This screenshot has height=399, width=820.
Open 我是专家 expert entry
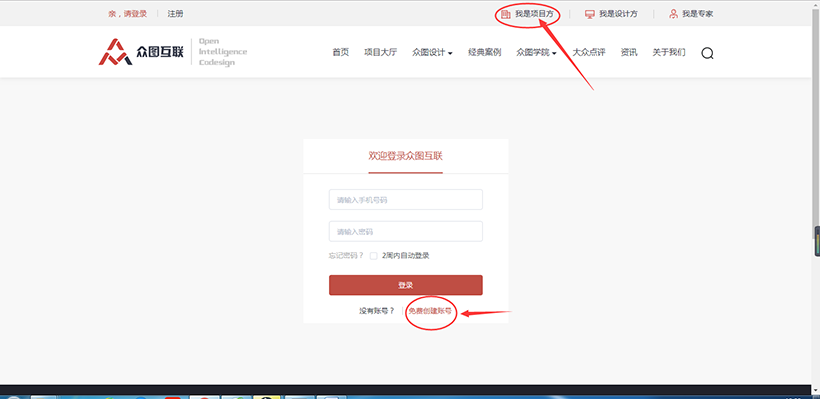[691, 14]
